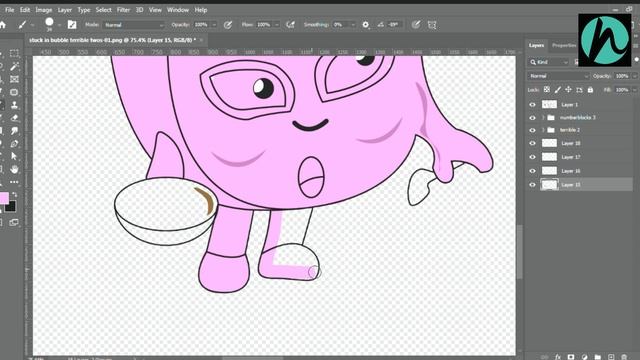Viewport: 640px width, 360px height.
Task: Open the Smoothing value dropdown
Action: pos(353,25)
